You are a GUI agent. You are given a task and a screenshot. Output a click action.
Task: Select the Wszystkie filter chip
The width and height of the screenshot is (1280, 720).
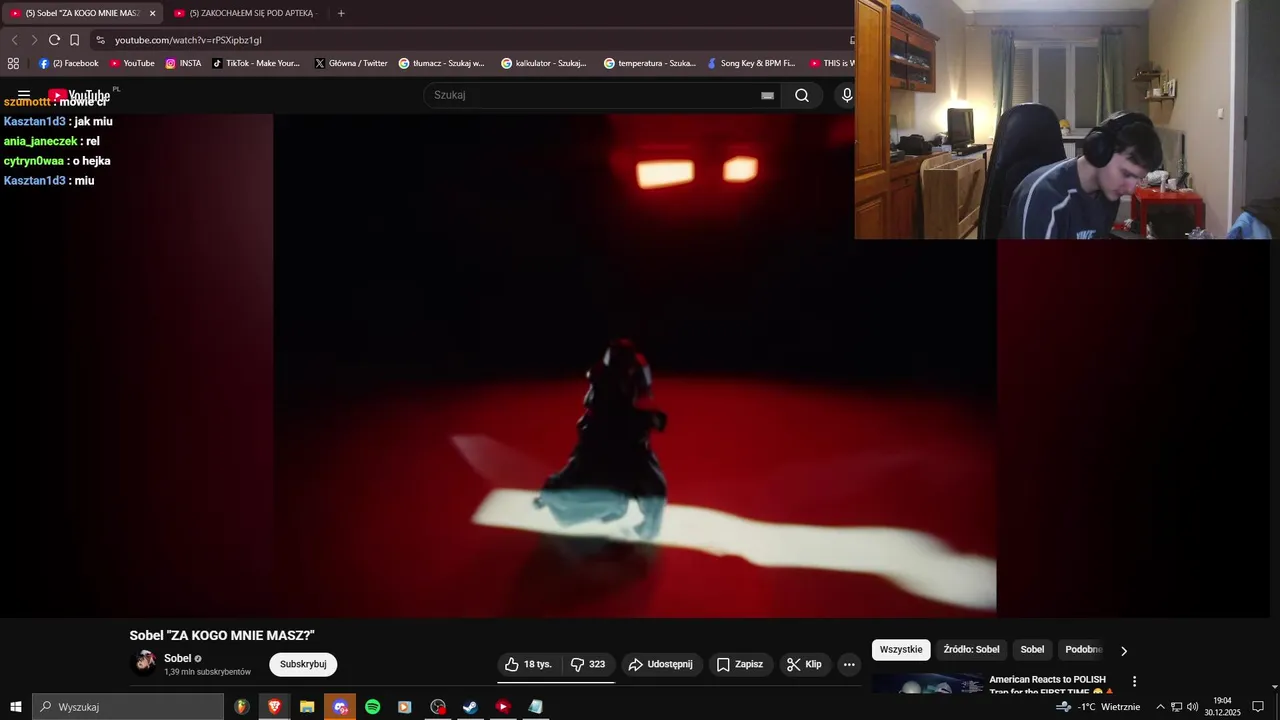pos(901,650)
